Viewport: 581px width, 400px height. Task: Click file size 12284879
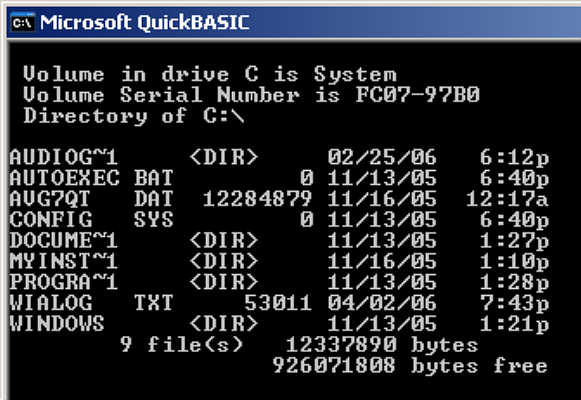pos(258,199)
